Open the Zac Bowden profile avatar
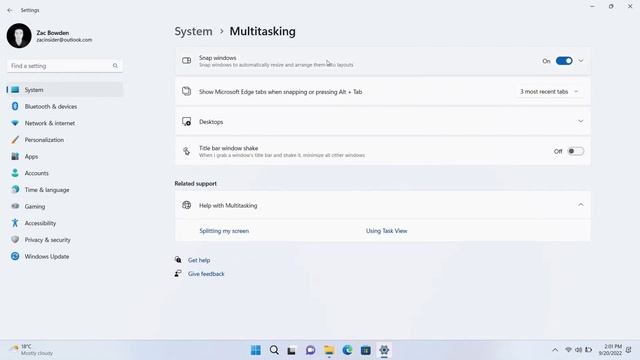Viewport: 640px width, 360px height. tap(19, 36)
